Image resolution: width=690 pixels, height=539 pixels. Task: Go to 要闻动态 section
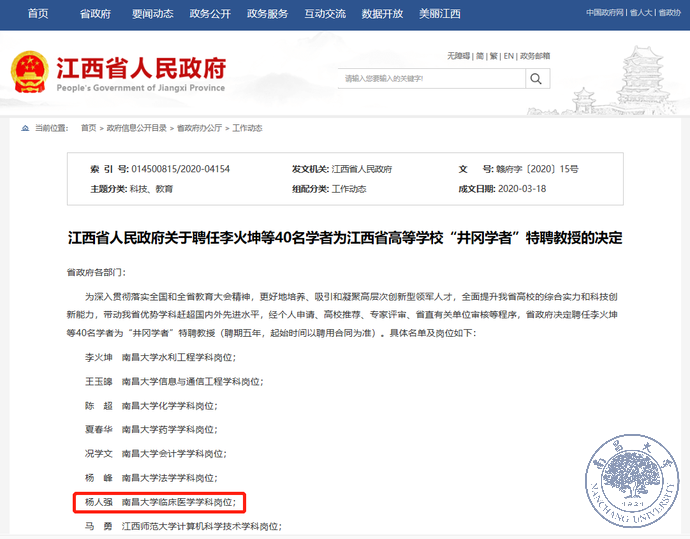[x=153, y=14]
